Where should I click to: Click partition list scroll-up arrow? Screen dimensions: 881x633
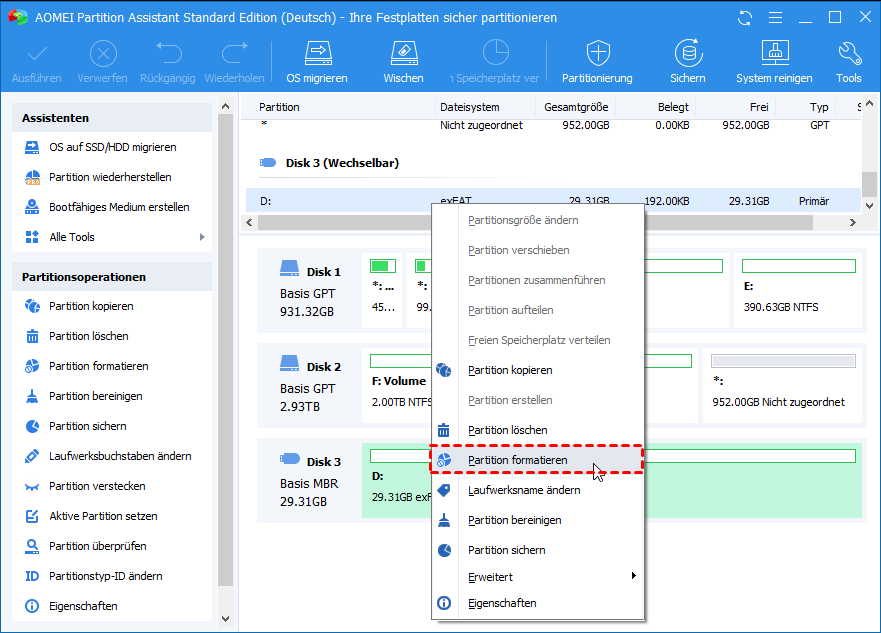(x=869, y=104)
